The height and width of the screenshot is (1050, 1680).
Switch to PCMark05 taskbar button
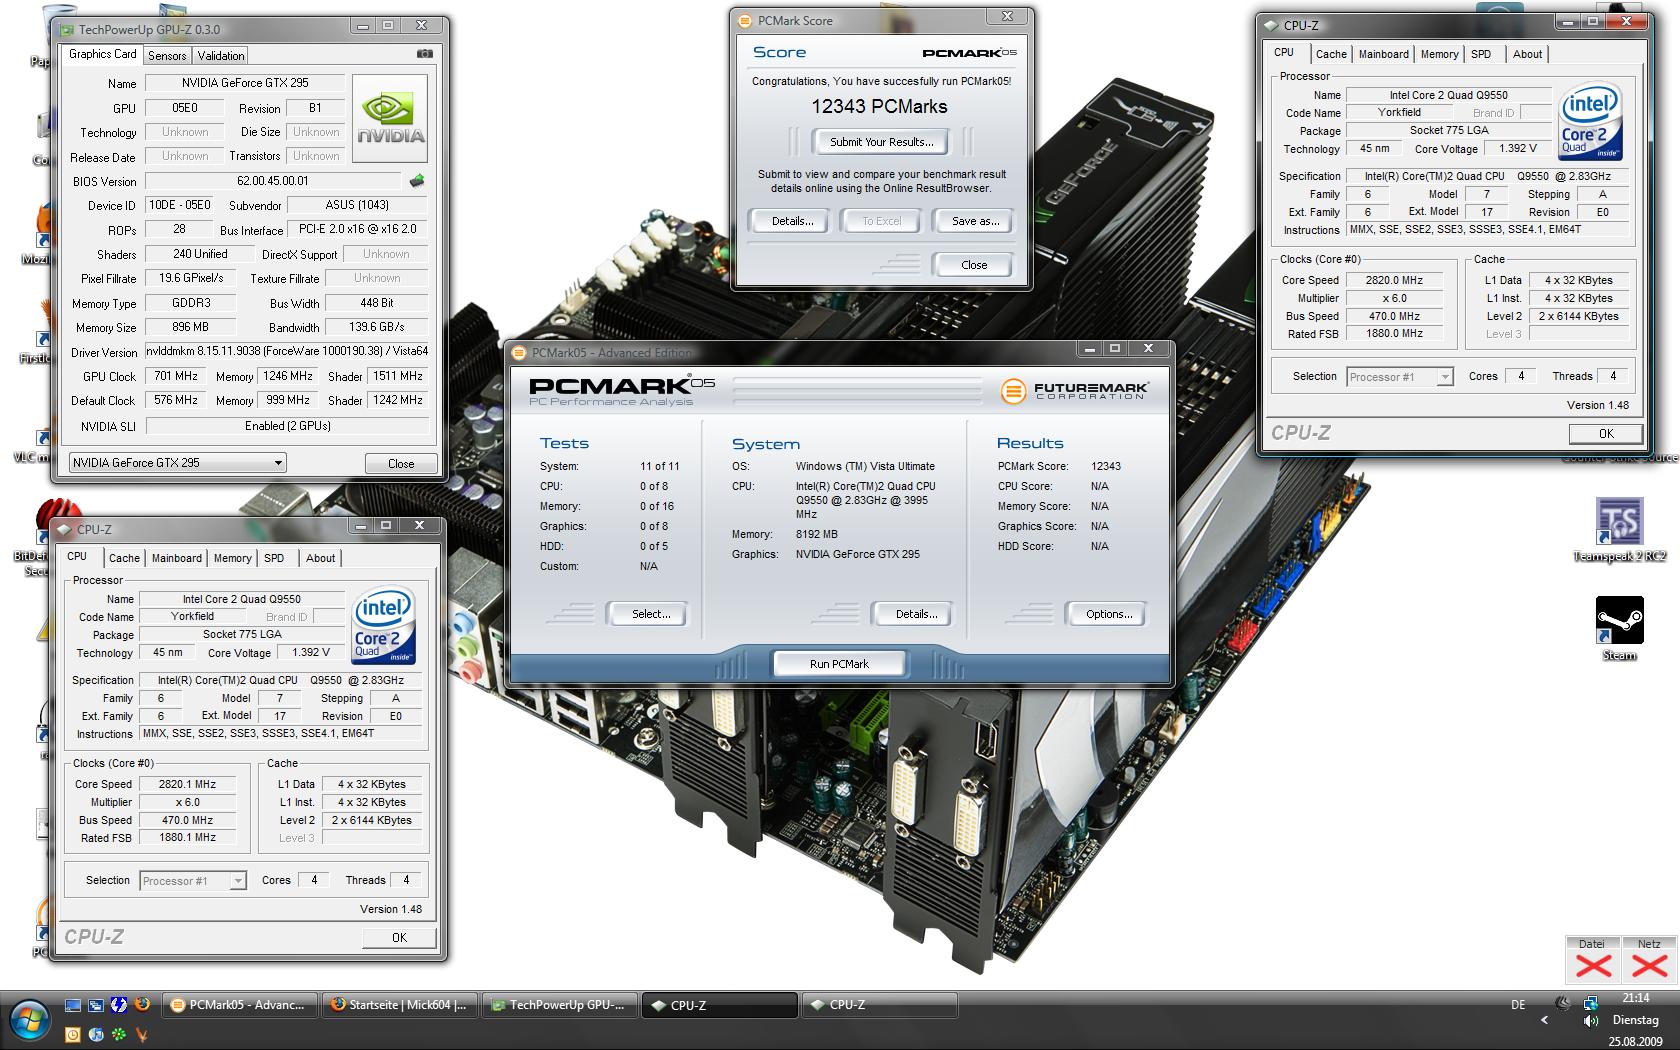240,1005
